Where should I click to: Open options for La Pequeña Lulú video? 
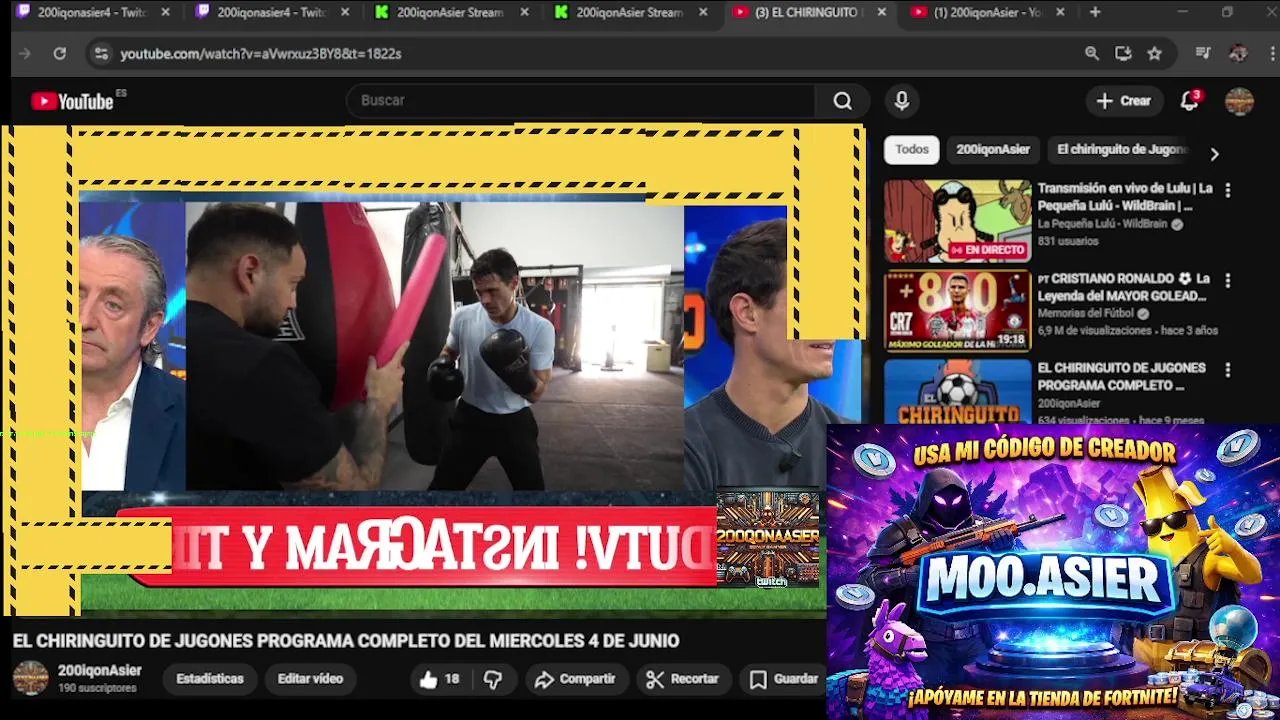1228,190
